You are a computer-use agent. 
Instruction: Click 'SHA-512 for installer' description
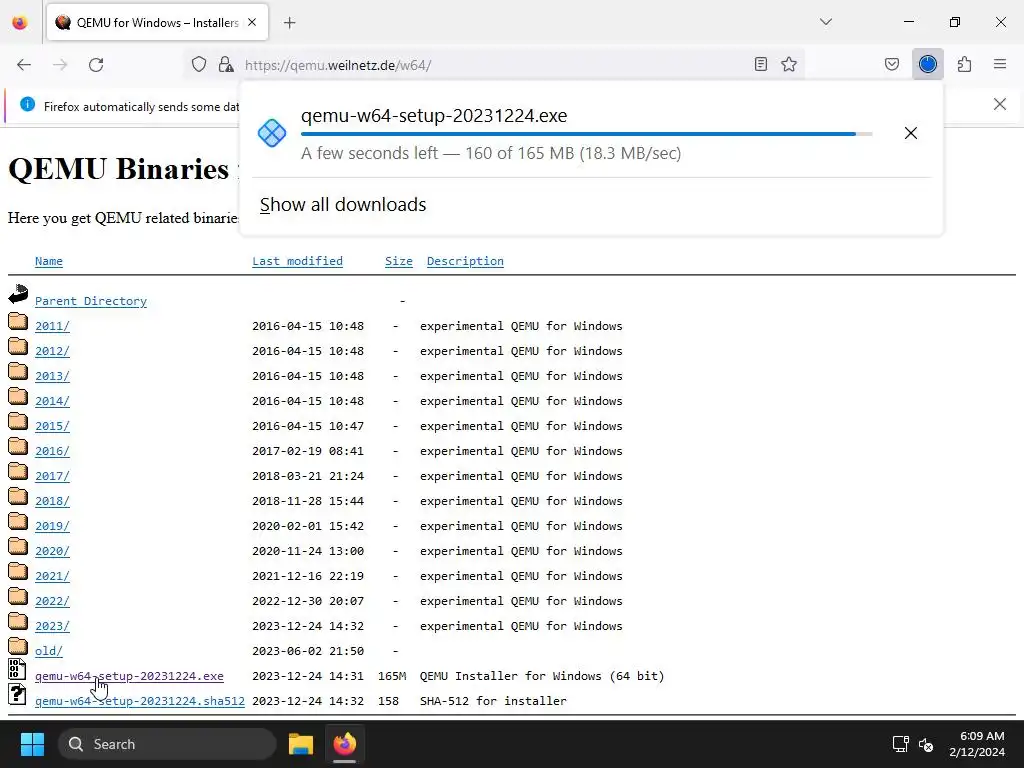tap(493, 701)
